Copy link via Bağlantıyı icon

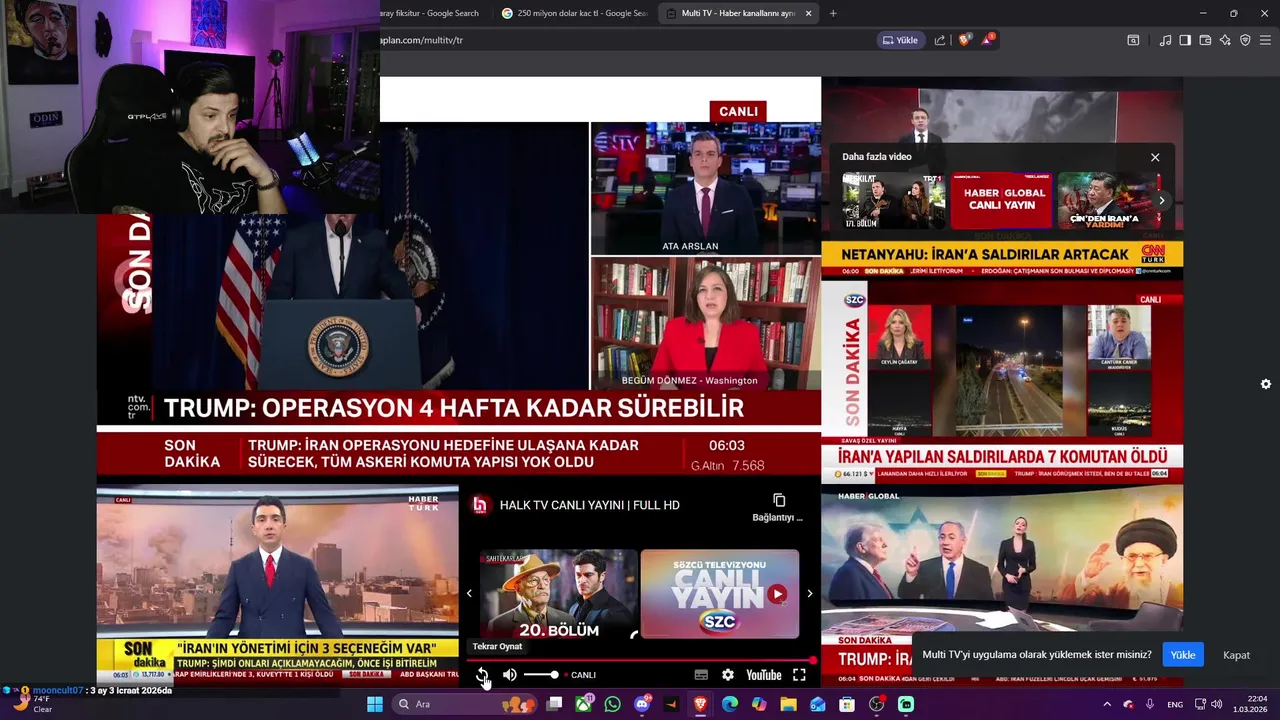coord(778,507)
